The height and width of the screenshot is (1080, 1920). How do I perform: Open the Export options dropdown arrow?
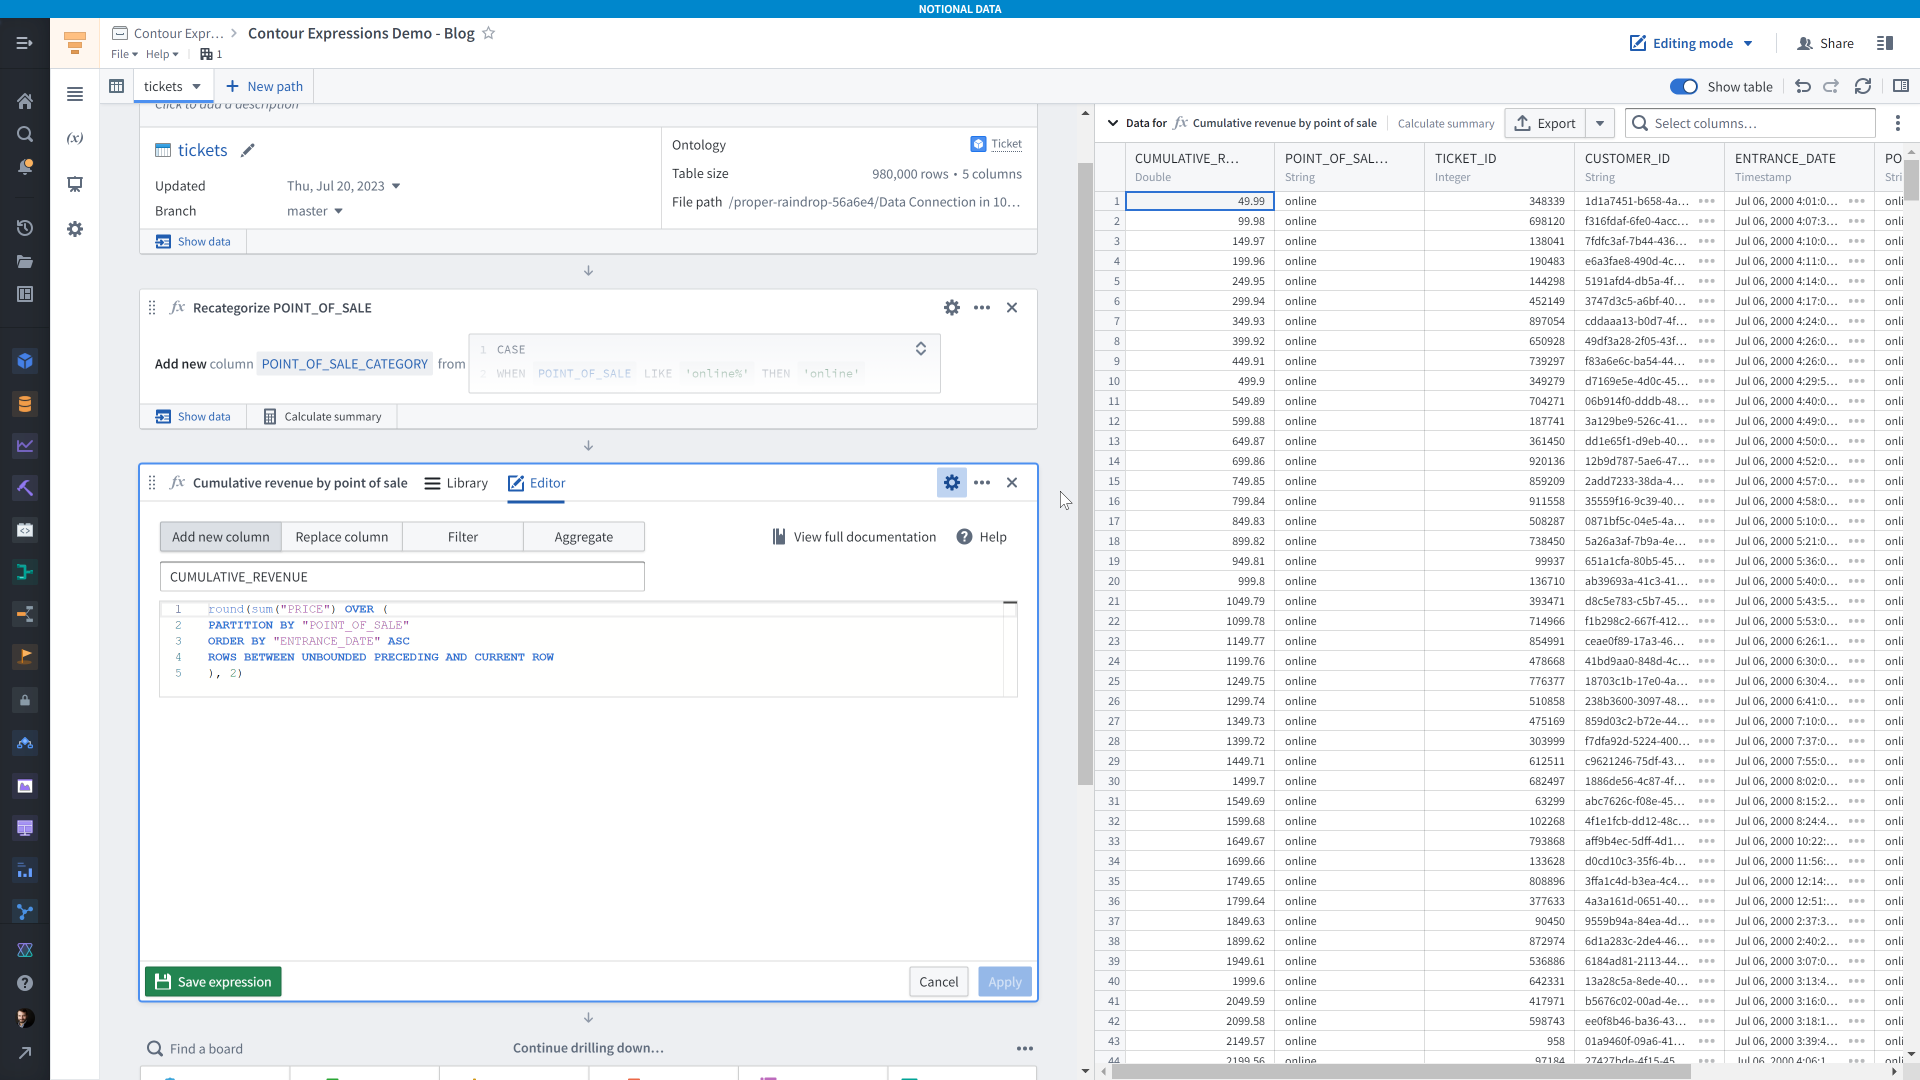coord(1600,123)
